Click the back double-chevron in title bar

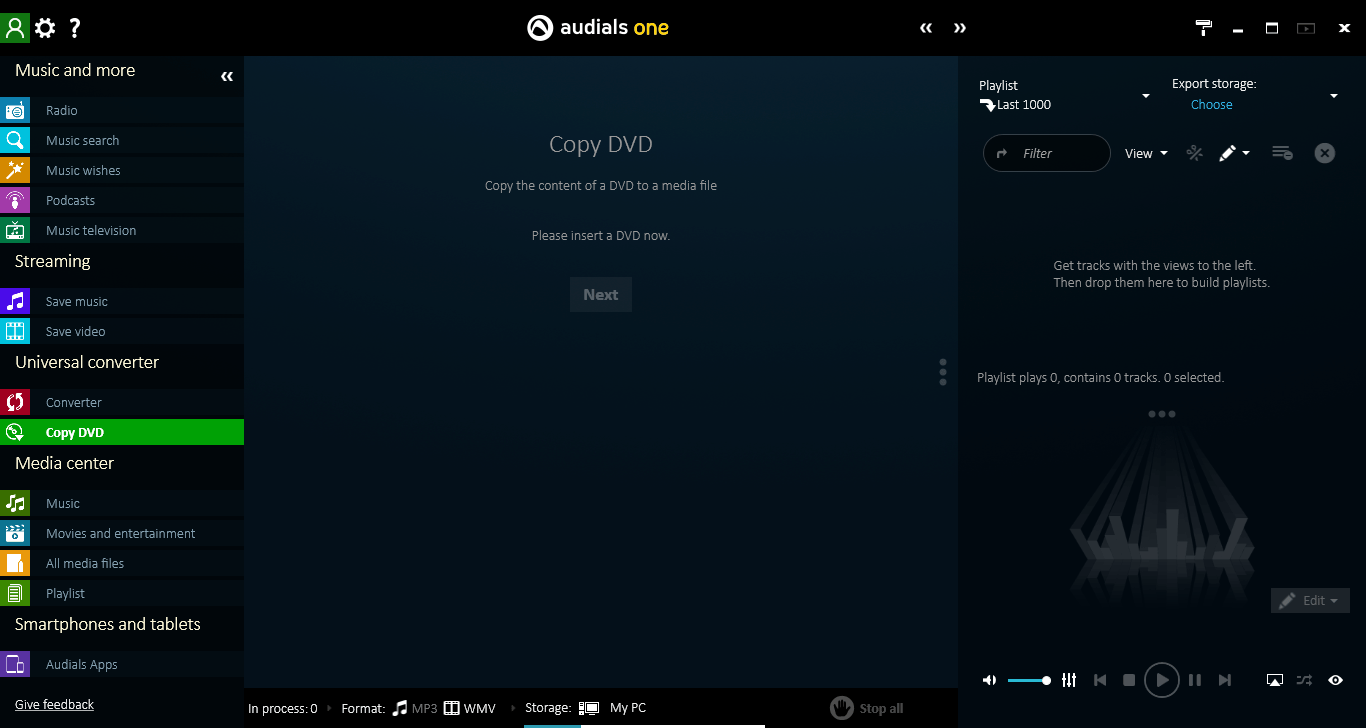click(x=926, y=28)
